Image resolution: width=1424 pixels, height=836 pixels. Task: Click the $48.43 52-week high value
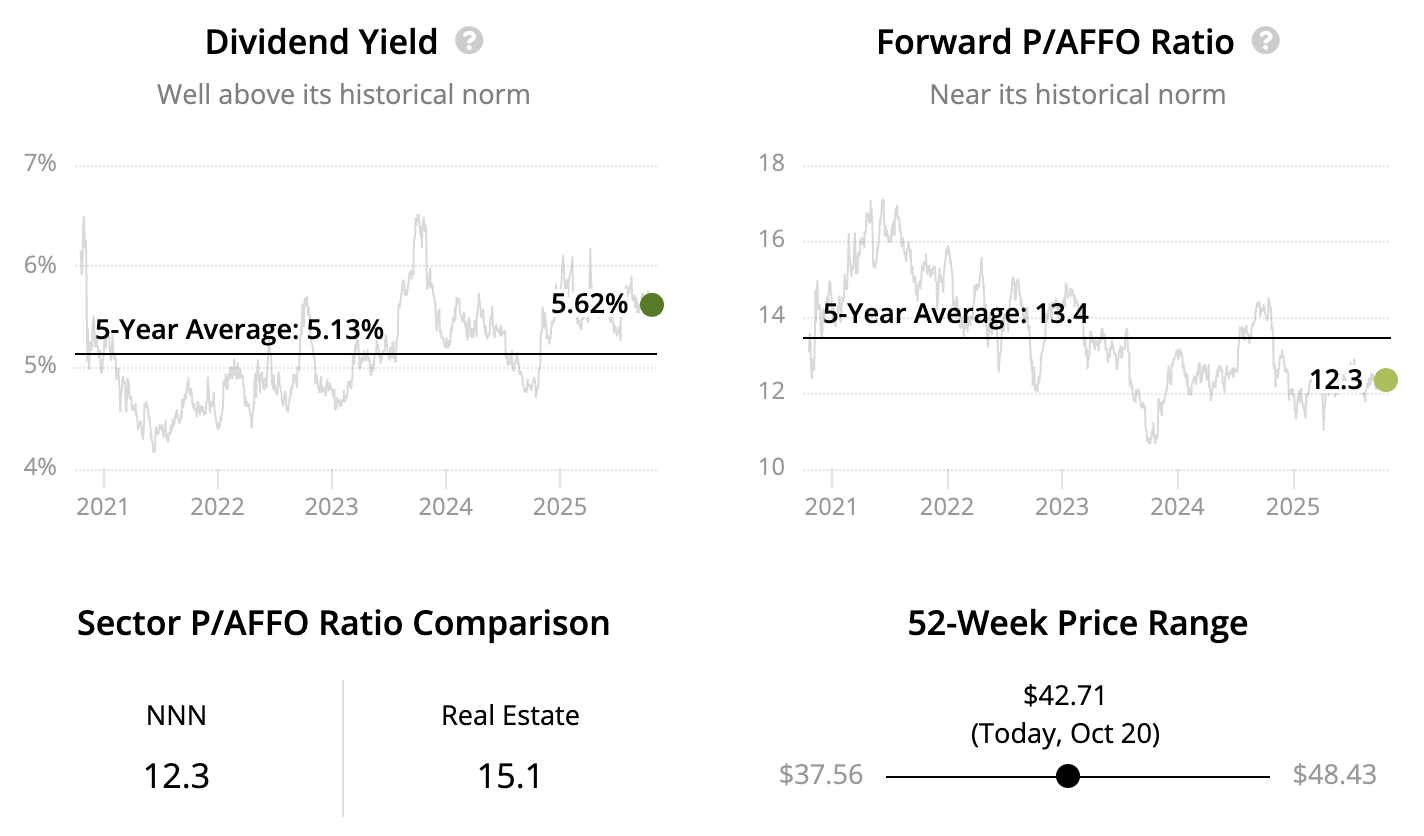click(1334, 775)
